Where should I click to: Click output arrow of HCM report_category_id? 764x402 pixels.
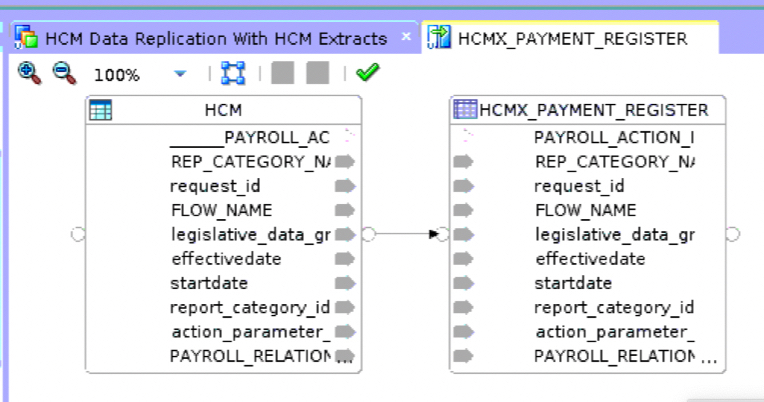[345, 307]
